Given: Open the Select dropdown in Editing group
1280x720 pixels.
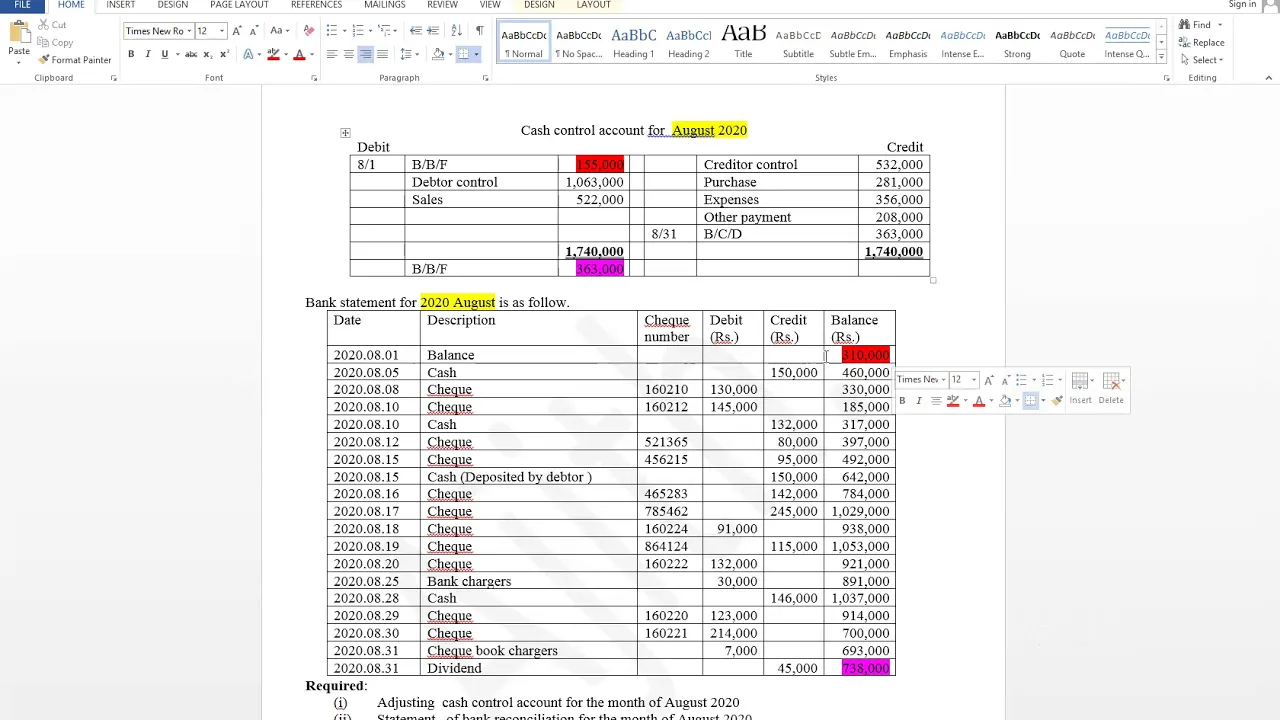Looking at the screenshot, I should (x=1200, y=60).
